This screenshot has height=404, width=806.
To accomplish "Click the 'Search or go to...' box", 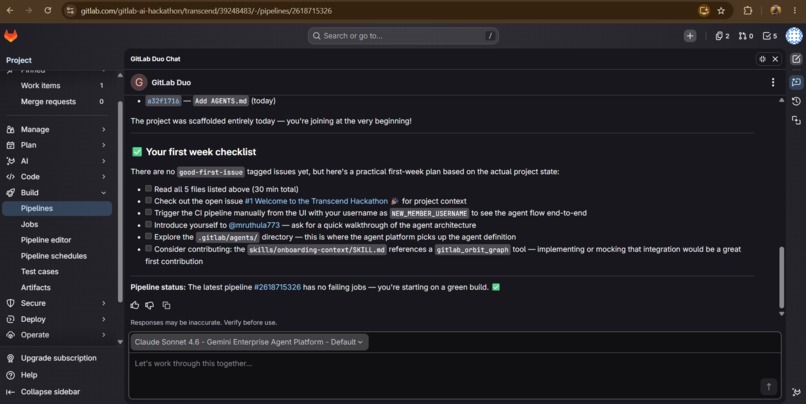I will pos(403,36).
